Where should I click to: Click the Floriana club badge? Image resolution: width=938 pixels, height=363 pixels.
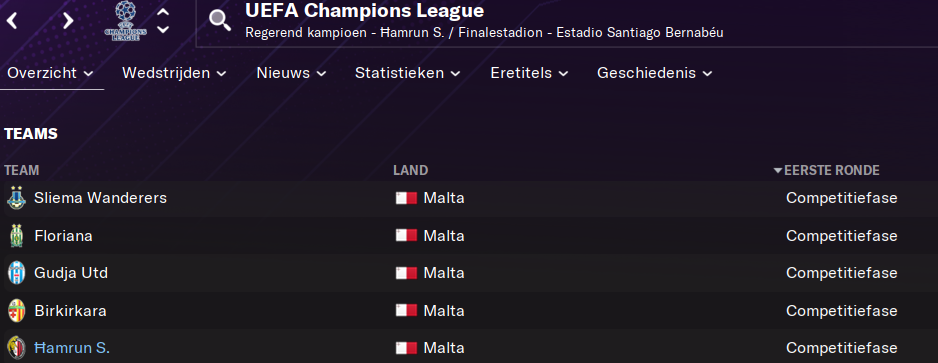[x=16, y=236]
